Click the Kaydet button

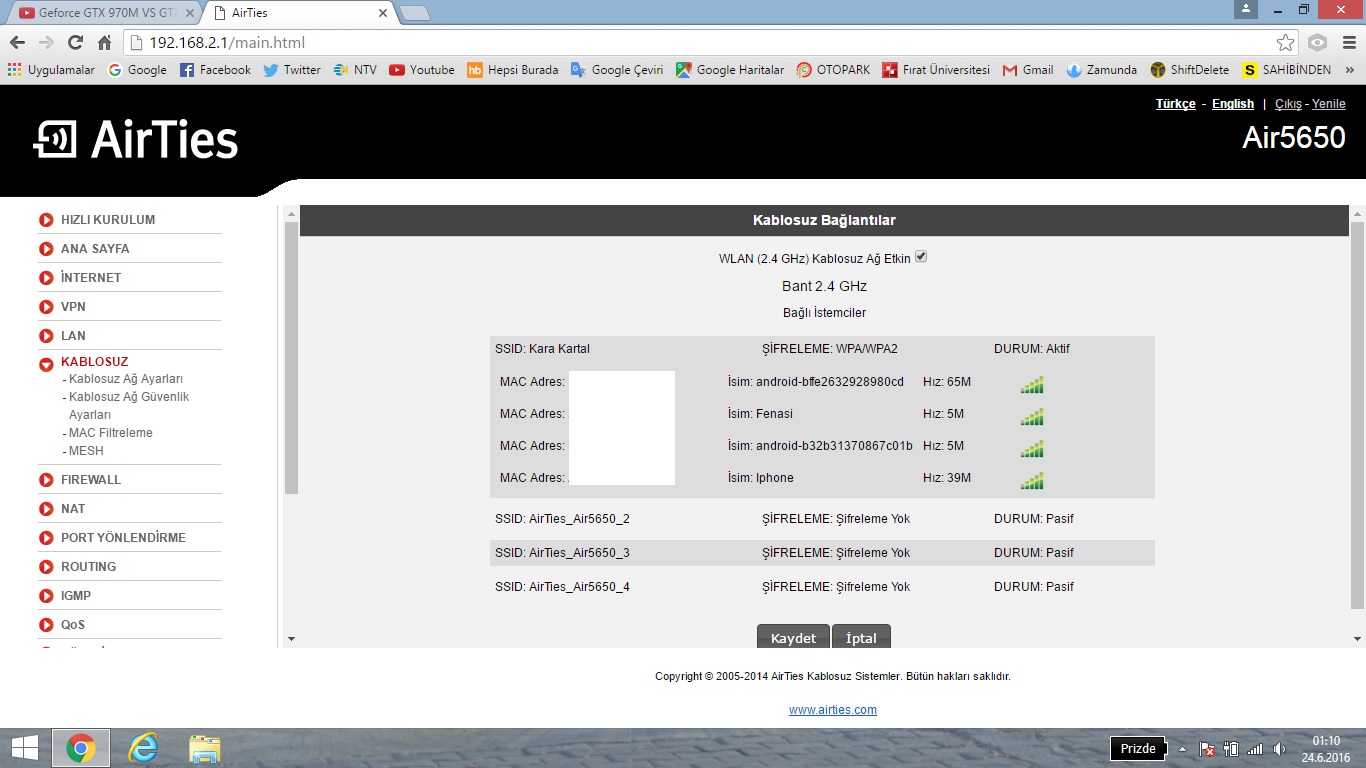[793, 637]
